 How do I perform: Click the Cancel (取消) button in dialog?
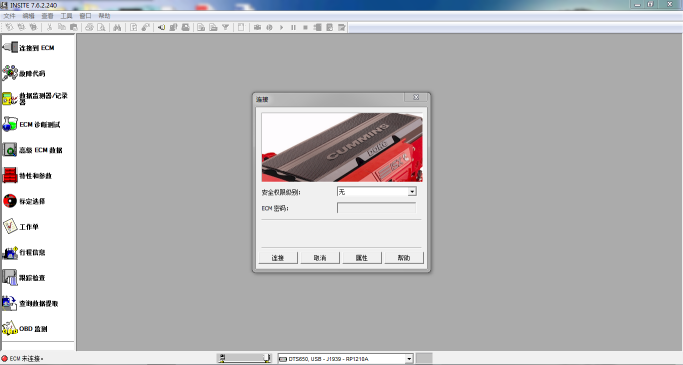click(320, 258)
